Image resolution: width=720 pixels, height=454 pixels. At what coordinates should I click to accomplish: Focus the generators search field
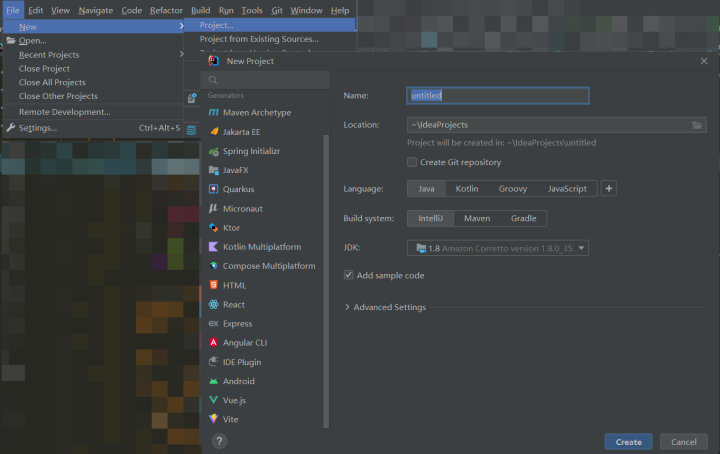265,80
